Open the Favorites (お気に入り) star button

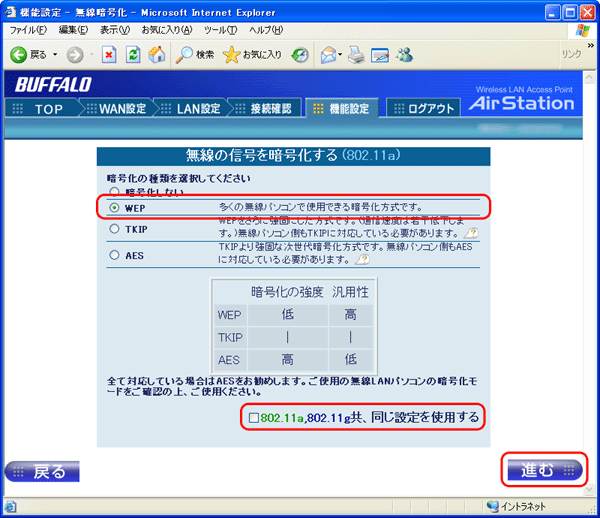point(252,54)
